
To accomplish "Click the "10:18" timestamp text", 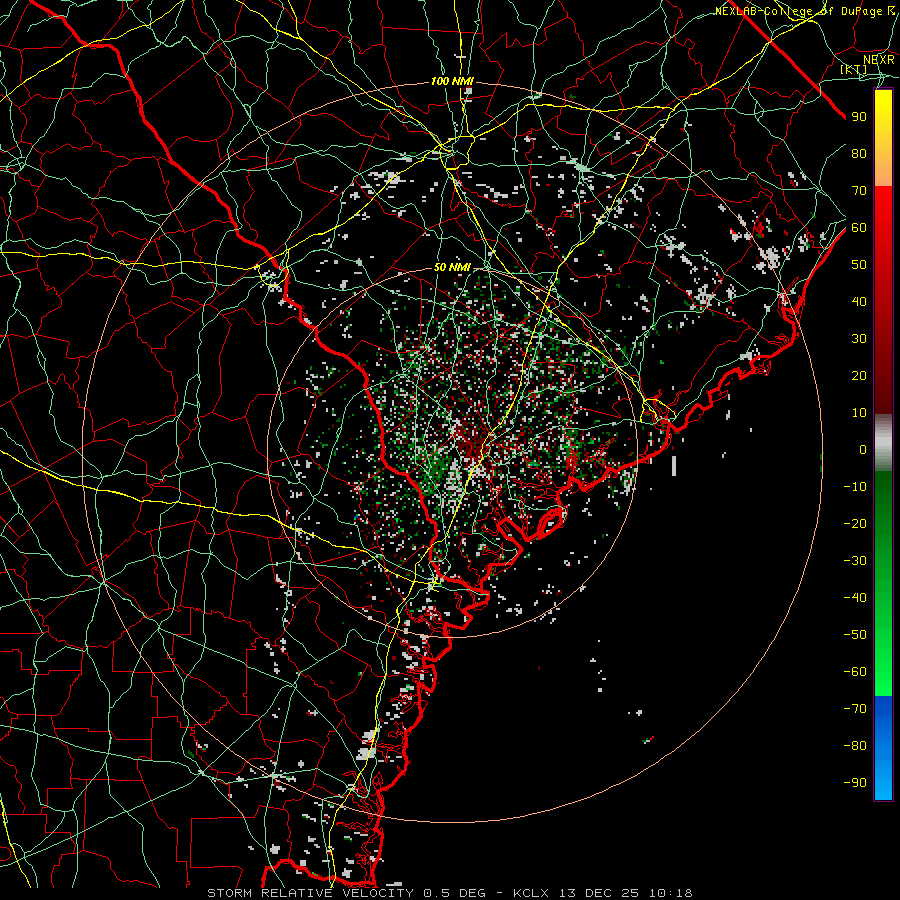I will pyautogui.click(x=670, y=893).
